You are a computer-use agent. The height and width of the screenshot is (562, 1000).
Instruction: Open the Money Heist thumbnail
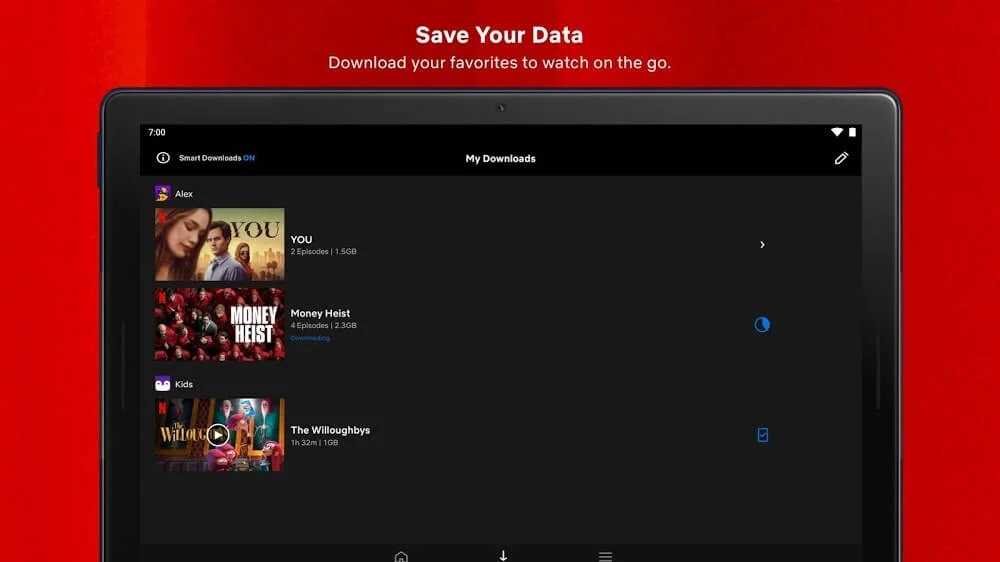click(219, 324)
